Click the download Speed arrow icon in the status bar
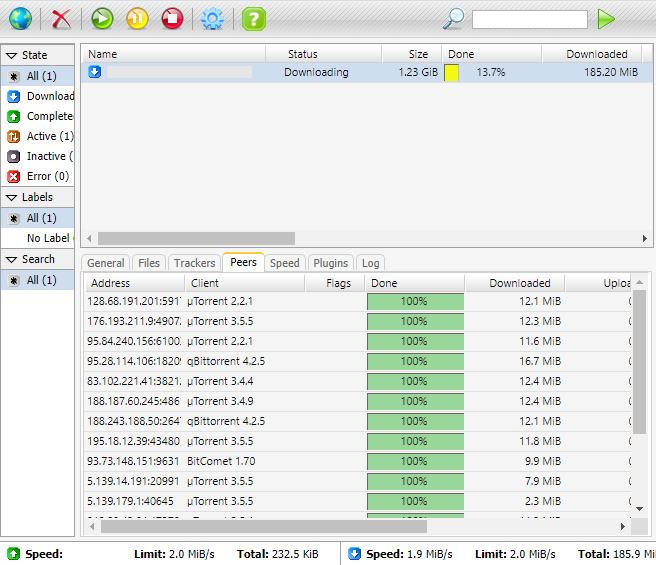Viewport: 656px width, 565px height. point(353,553)
